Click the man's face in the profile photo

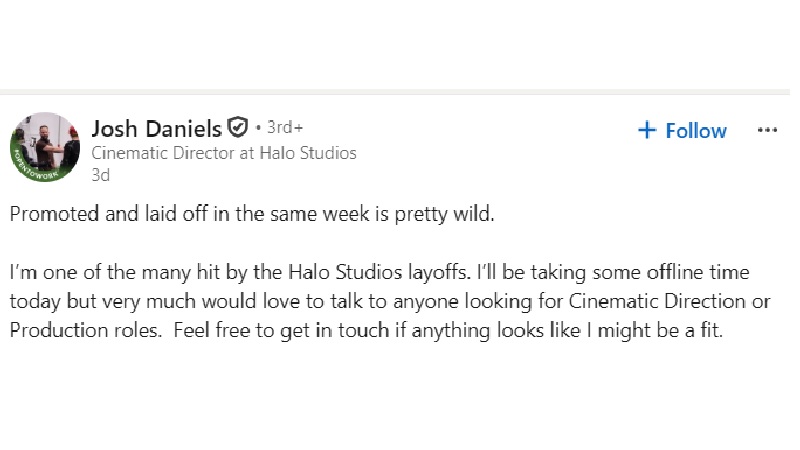click(x=45, y=132)
